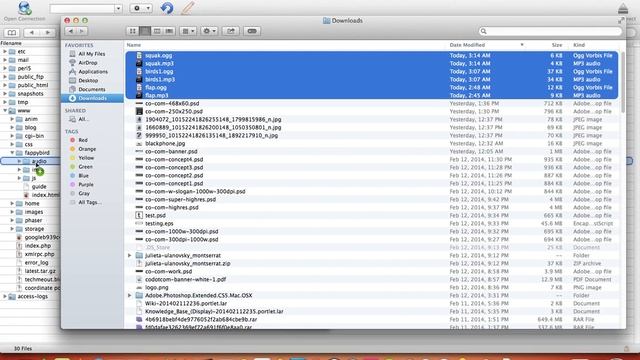The image size is (640, 360).
Task: Sort by Size column header
Action: (557, 45)
